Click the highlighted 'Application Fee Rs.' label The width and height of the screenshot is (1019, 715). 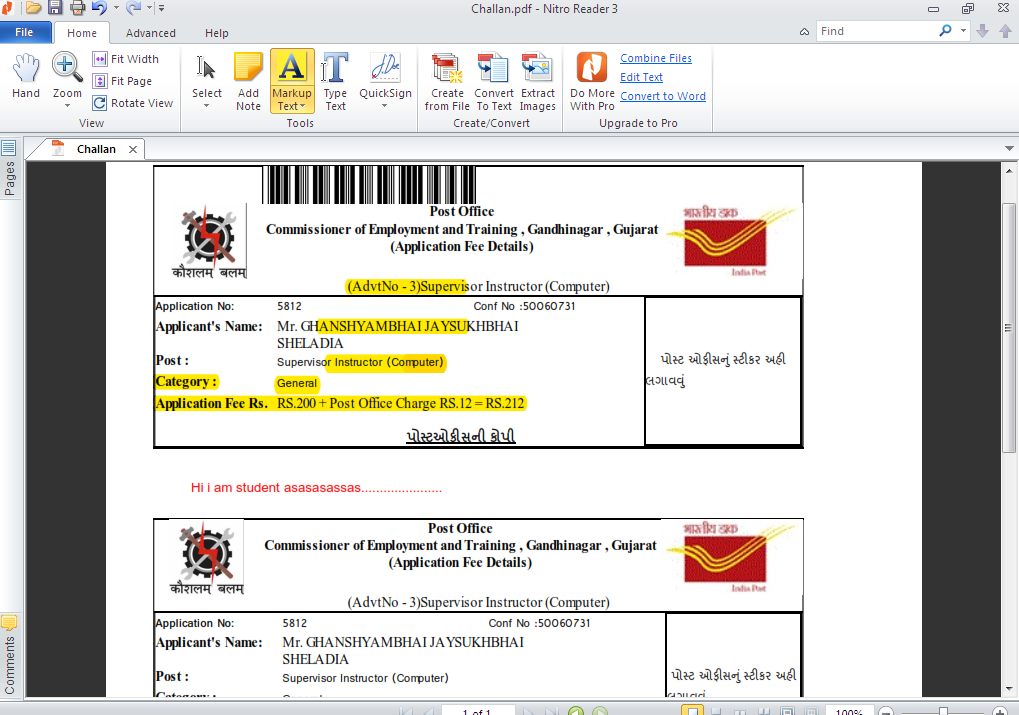click(211, 404)
